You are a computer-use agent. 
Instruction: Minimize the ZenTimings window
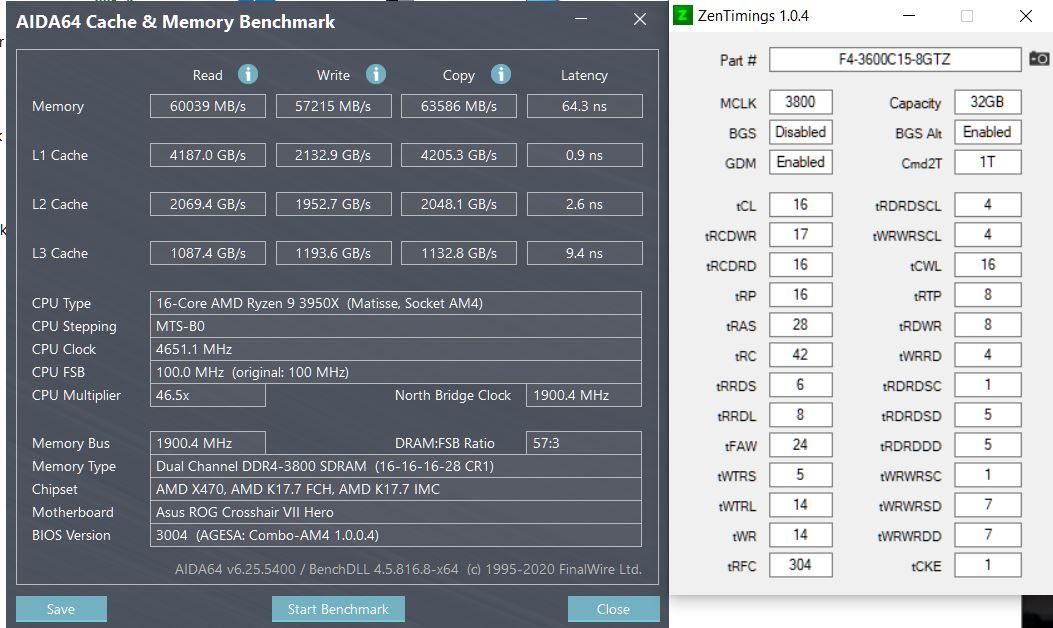coord(909,15)
